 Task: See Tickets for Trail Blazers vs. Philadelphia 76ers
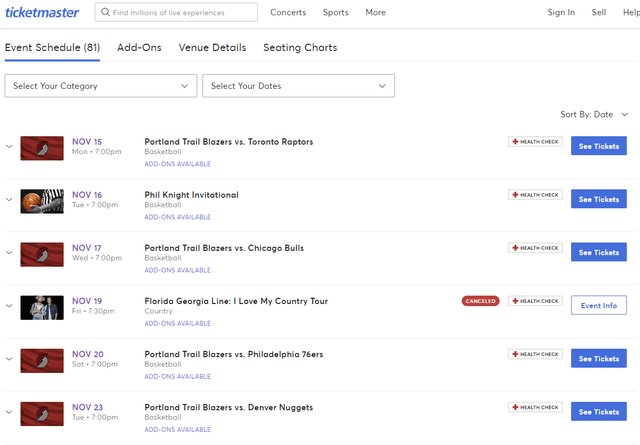tap(599, 358)
